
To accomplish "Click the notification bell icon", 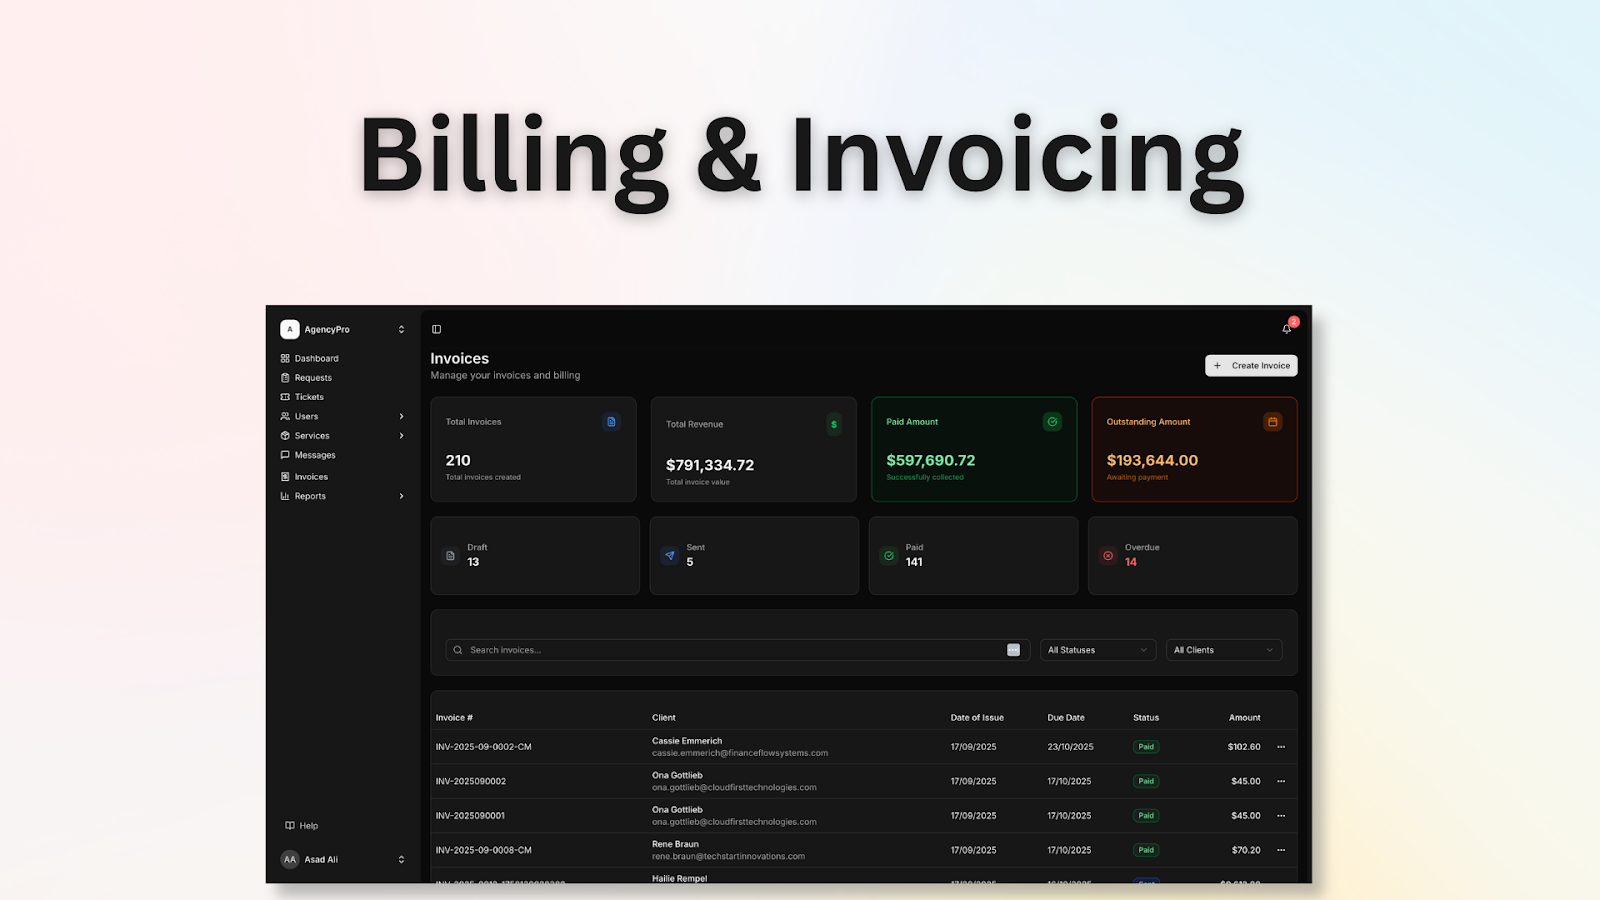I will coord(1287,328).
